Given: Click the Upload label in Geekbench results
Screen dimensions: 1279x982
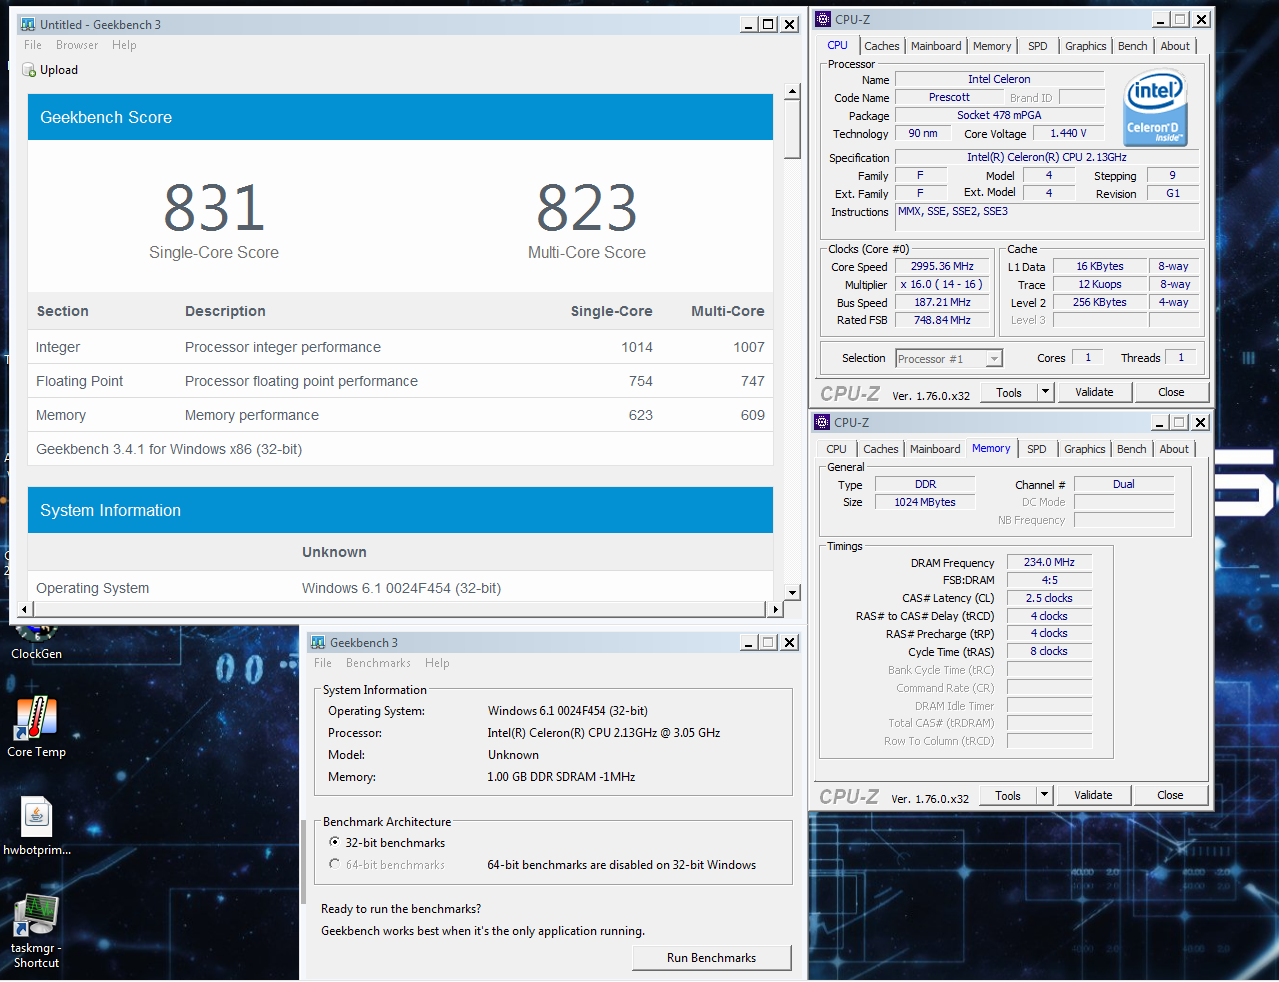Looking at the screenshot, I should [x=59, y=70].
